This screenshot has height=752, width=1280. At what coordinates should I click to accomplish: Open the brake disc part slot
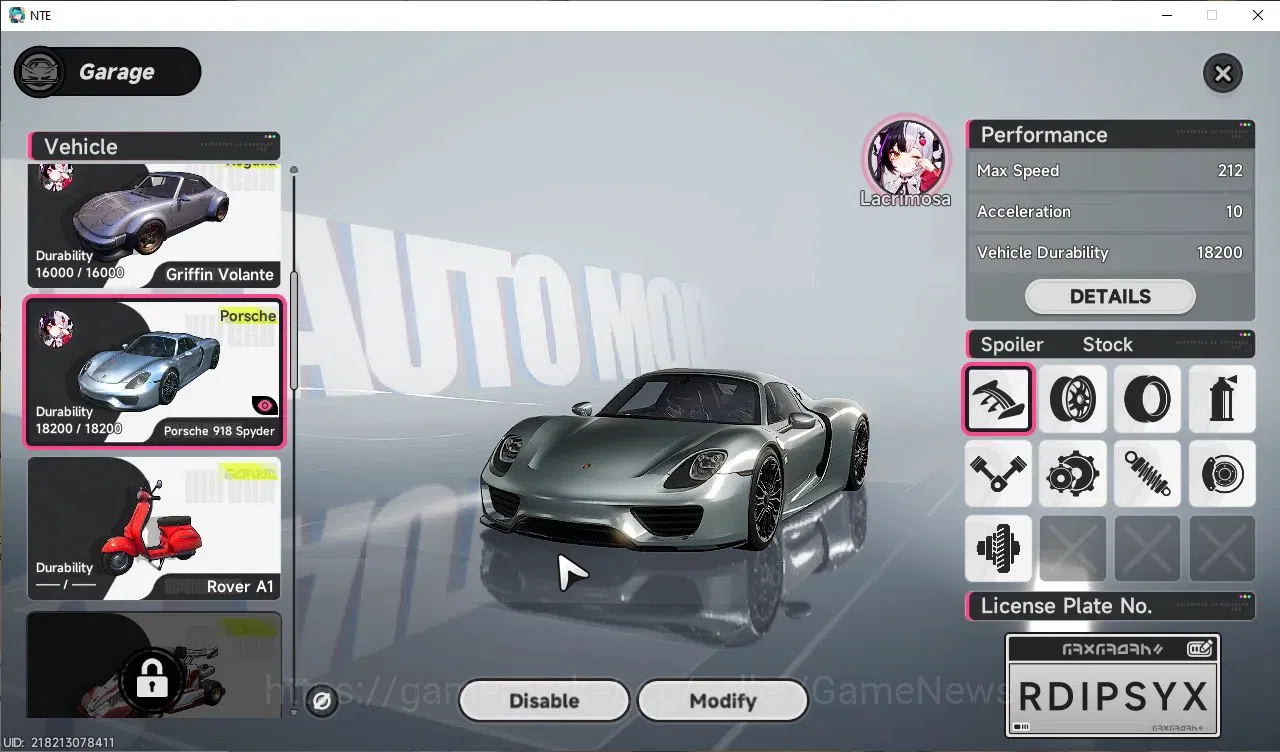click(1222, 473)
